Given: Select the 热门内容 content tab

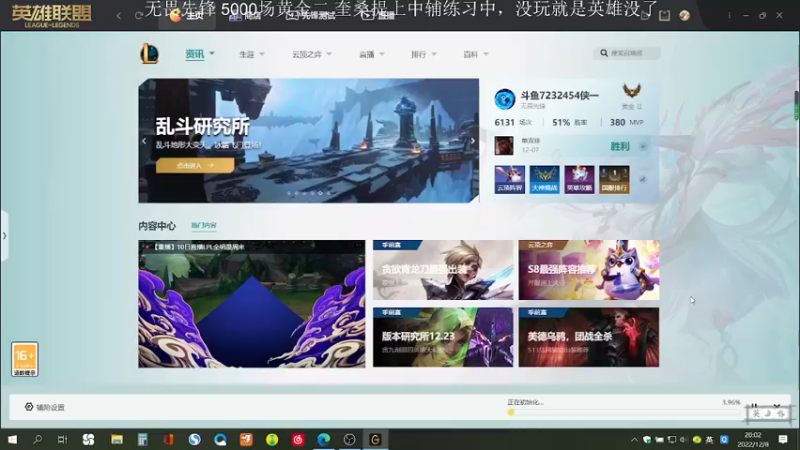Looking at the screenshot, I should [x=204, y=226].
